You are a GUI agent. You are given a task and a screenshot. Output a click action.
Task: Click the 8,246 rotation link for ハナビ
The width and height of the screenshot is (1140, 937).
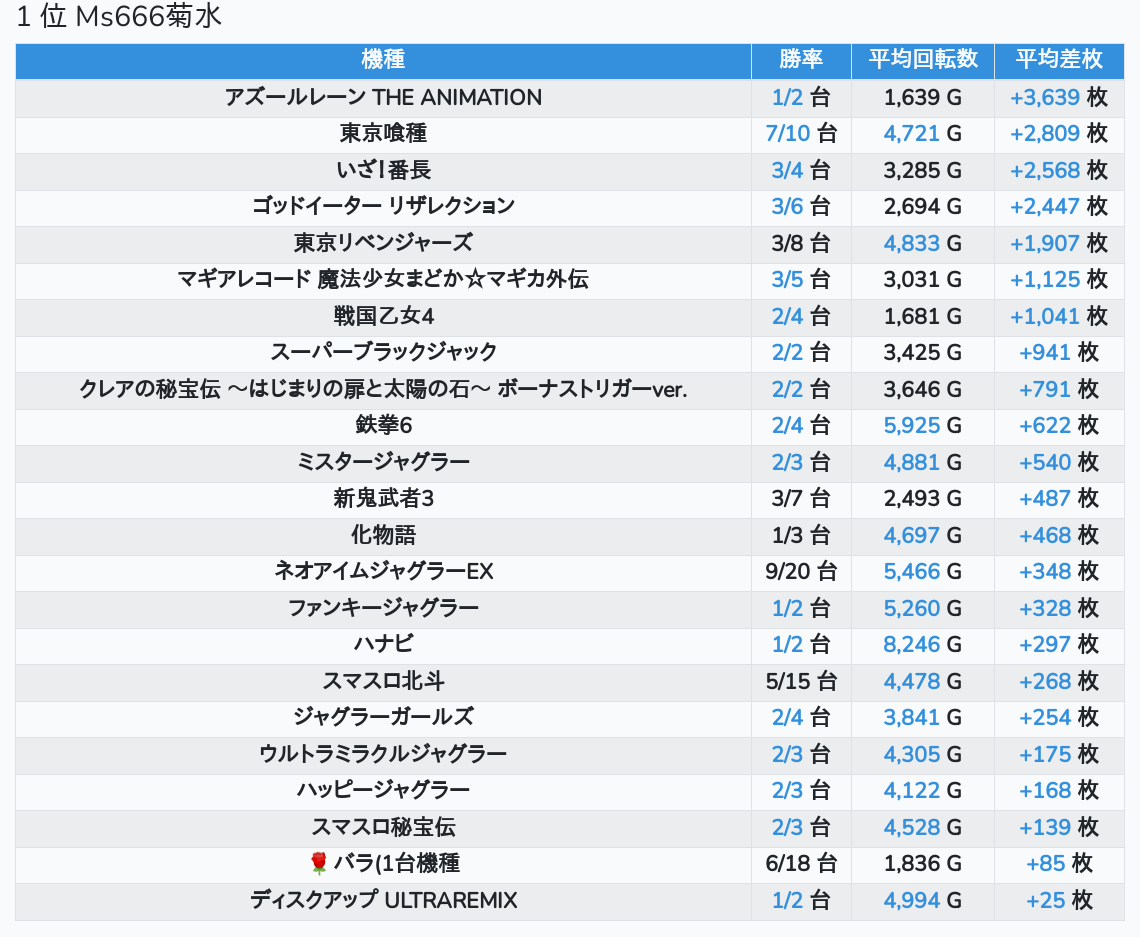[x=911, y=644]
